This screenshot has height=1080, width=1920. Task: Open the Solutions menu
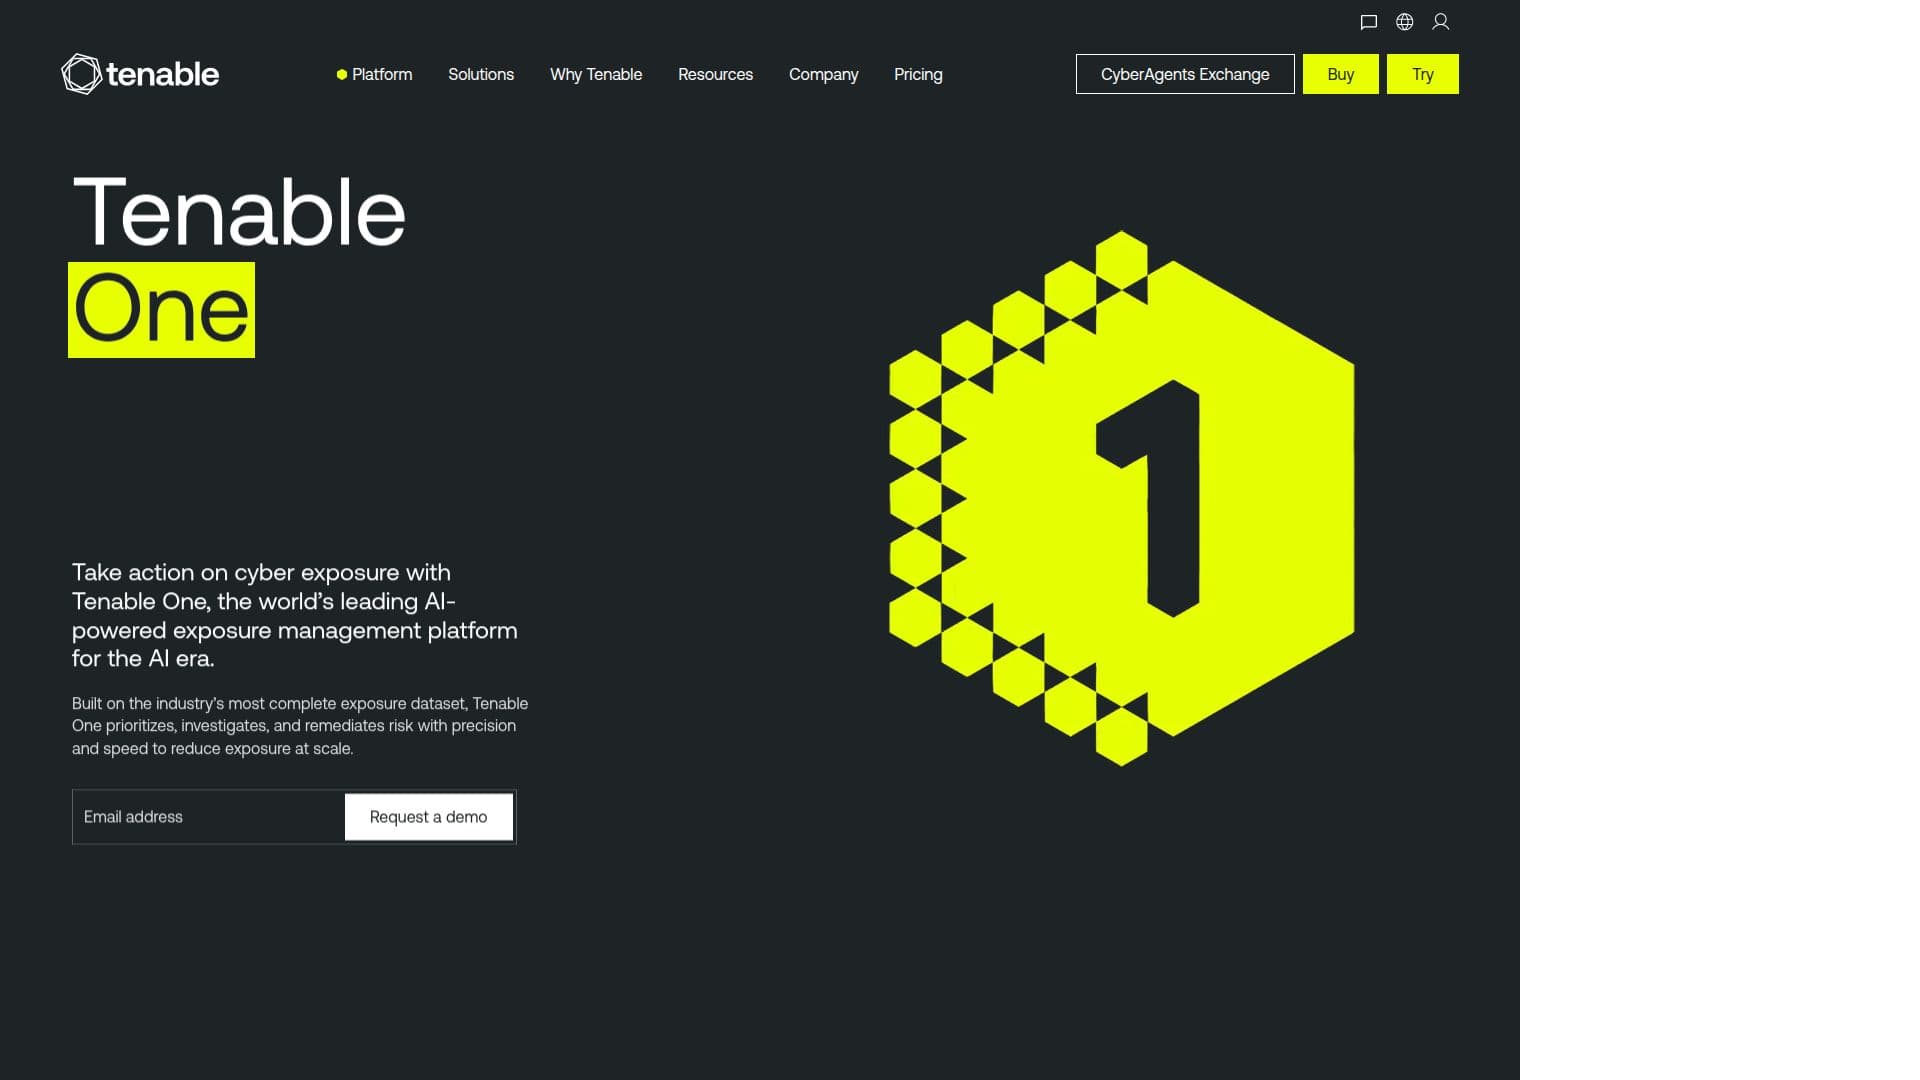coord(481,74)
